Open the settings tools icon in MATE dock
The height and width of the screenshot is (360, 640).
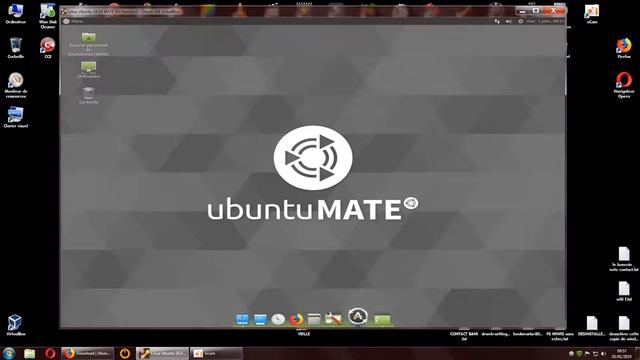[x=333, y=319]
